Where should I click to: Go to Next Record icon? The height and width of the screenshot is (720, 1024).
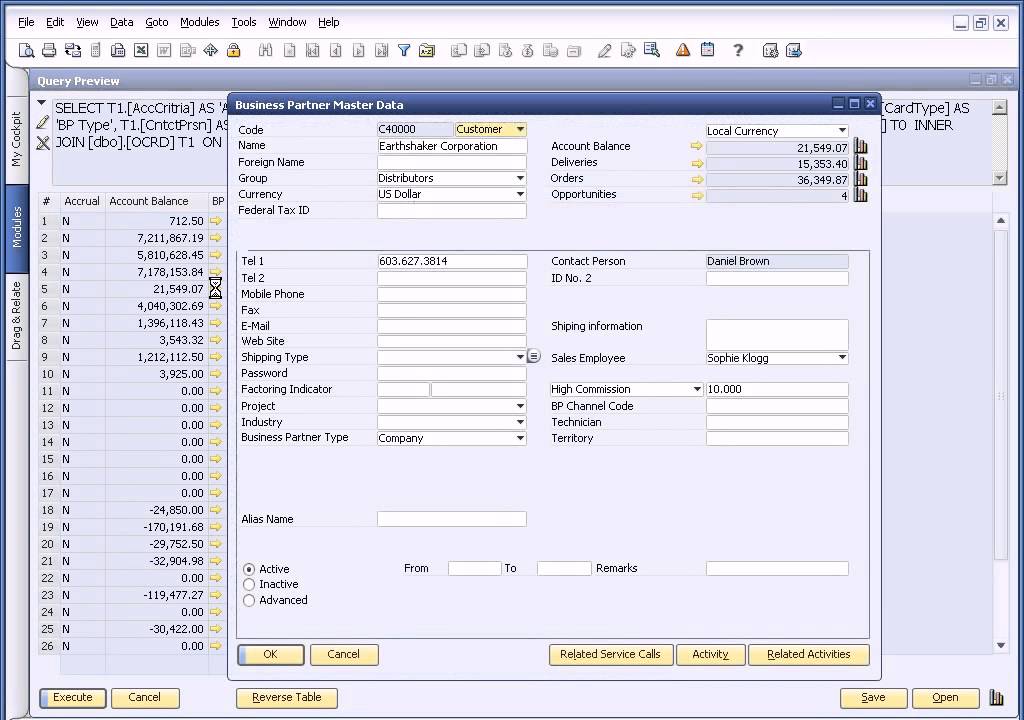359,50
